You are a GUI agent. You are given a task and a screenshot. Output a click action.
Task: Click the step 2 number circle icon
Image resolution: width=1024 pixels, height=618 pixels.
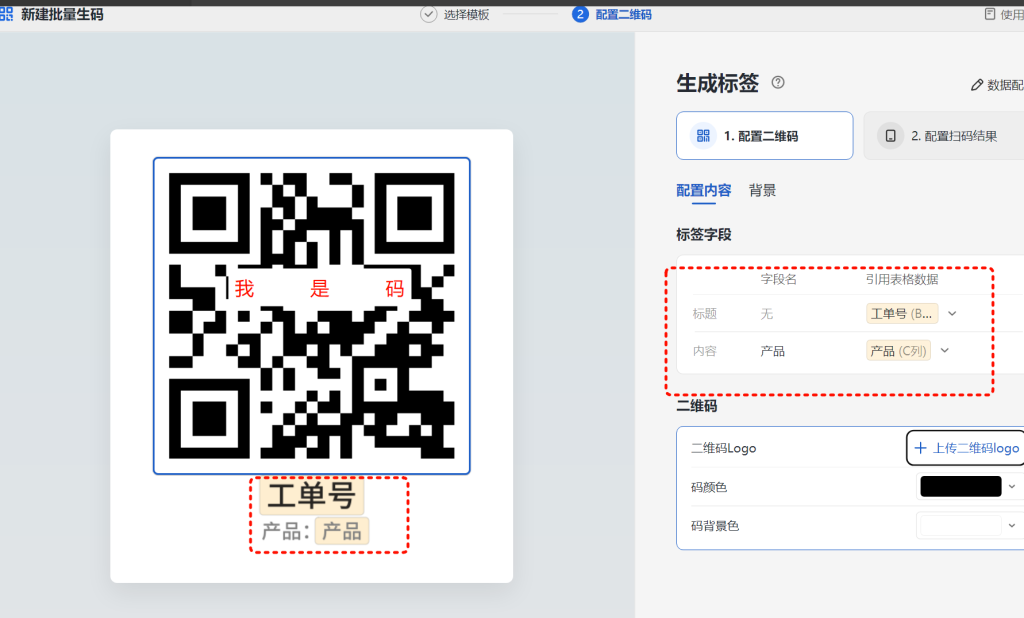tap(580, 14)
